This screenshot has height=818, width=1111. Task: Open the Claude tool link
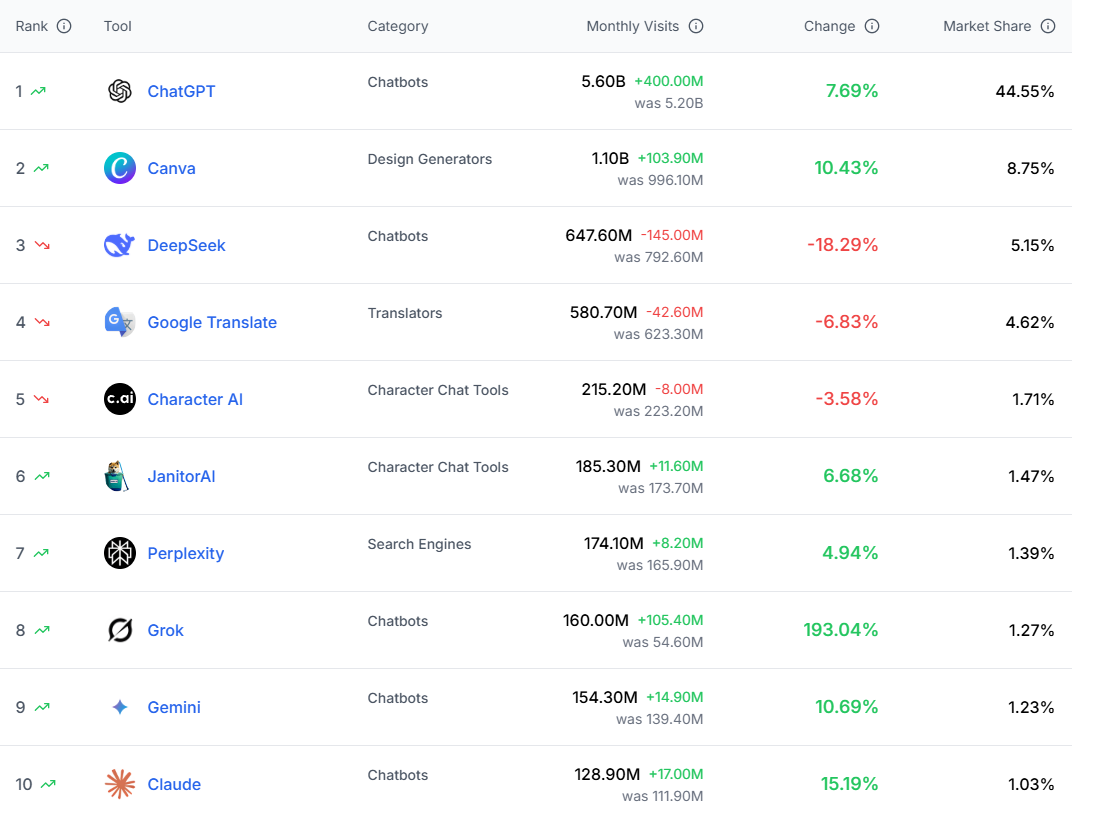click(174, 784)
